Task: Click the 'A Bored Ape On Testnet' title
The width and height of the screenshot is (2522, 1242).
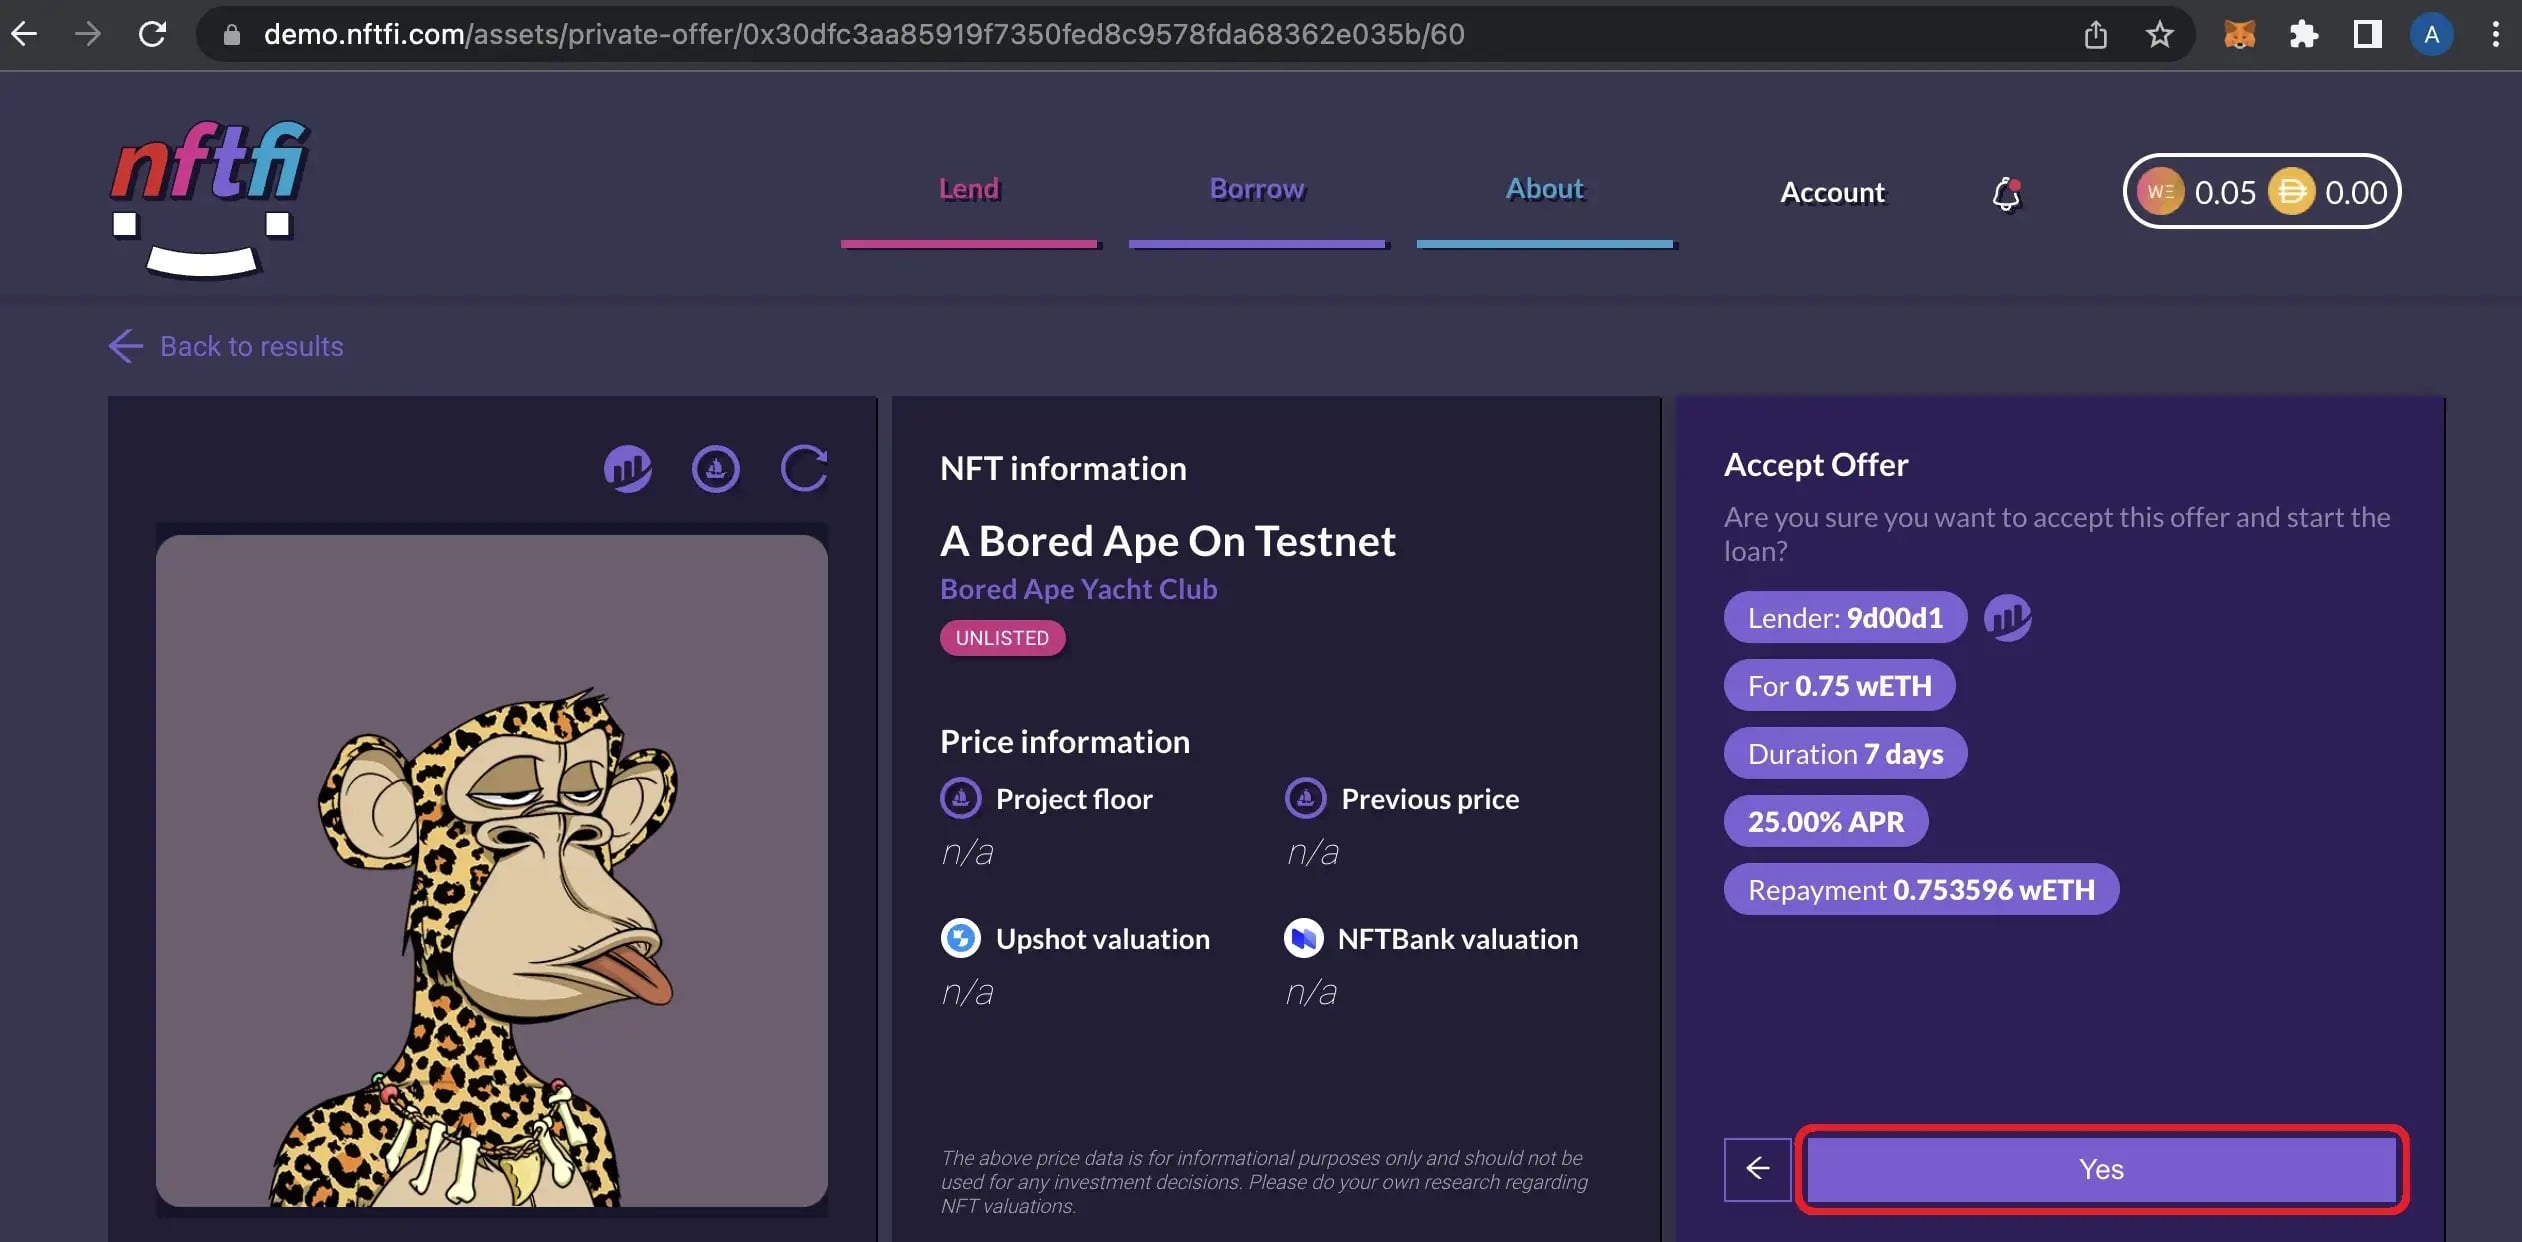Action: pyautogui.click(x=1168, y=541)
